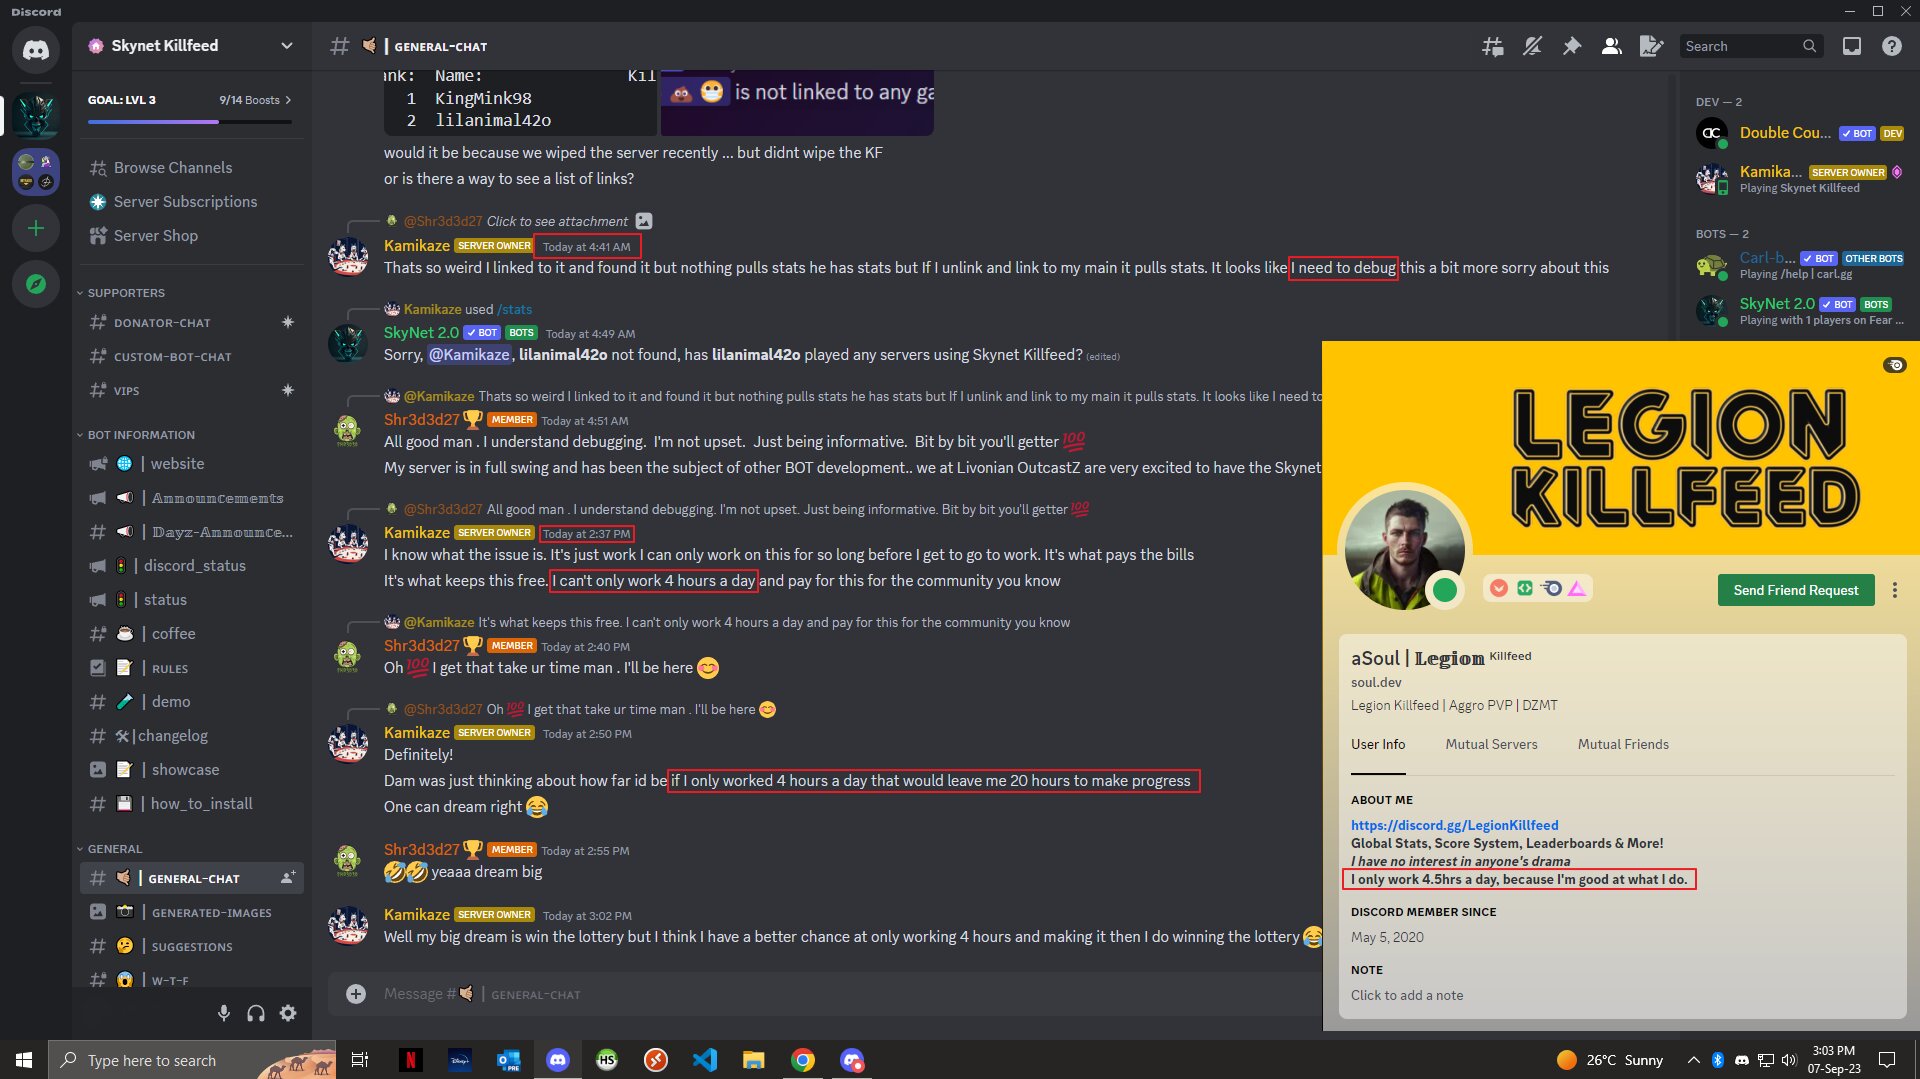The image size is (1920, 1079).
Task: Open Discord direct messages home
Action: click(x=36, y=50)
